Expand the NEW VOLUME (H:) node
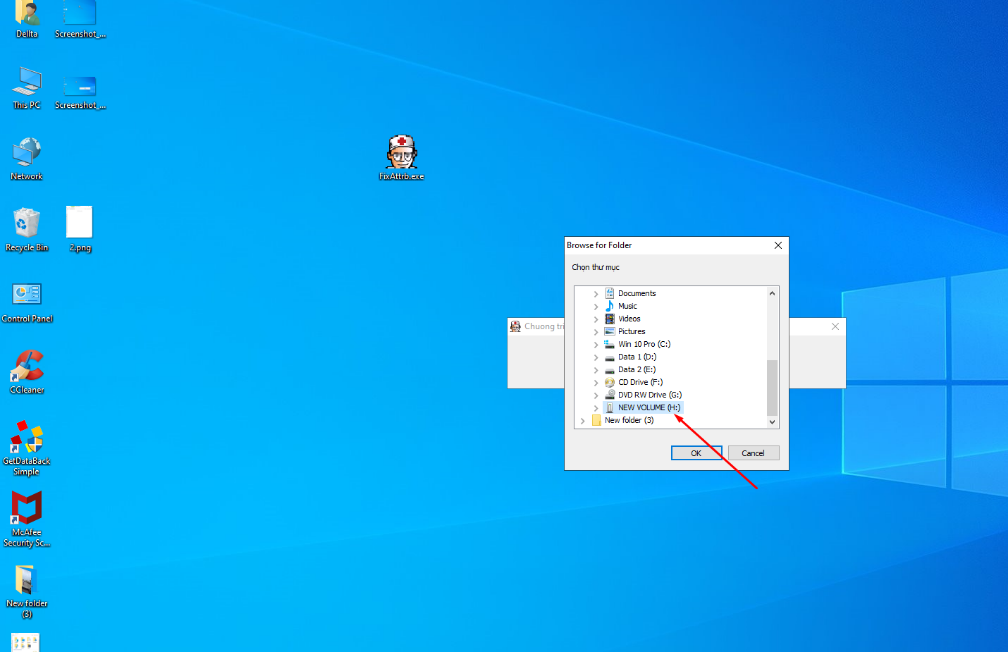 coord(596,408)
